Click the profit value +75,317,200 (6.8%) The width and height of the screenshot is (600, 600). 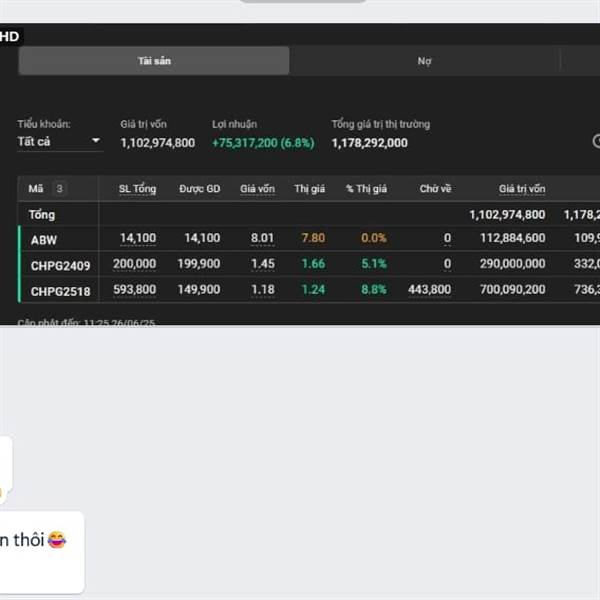tap(263, 143)
